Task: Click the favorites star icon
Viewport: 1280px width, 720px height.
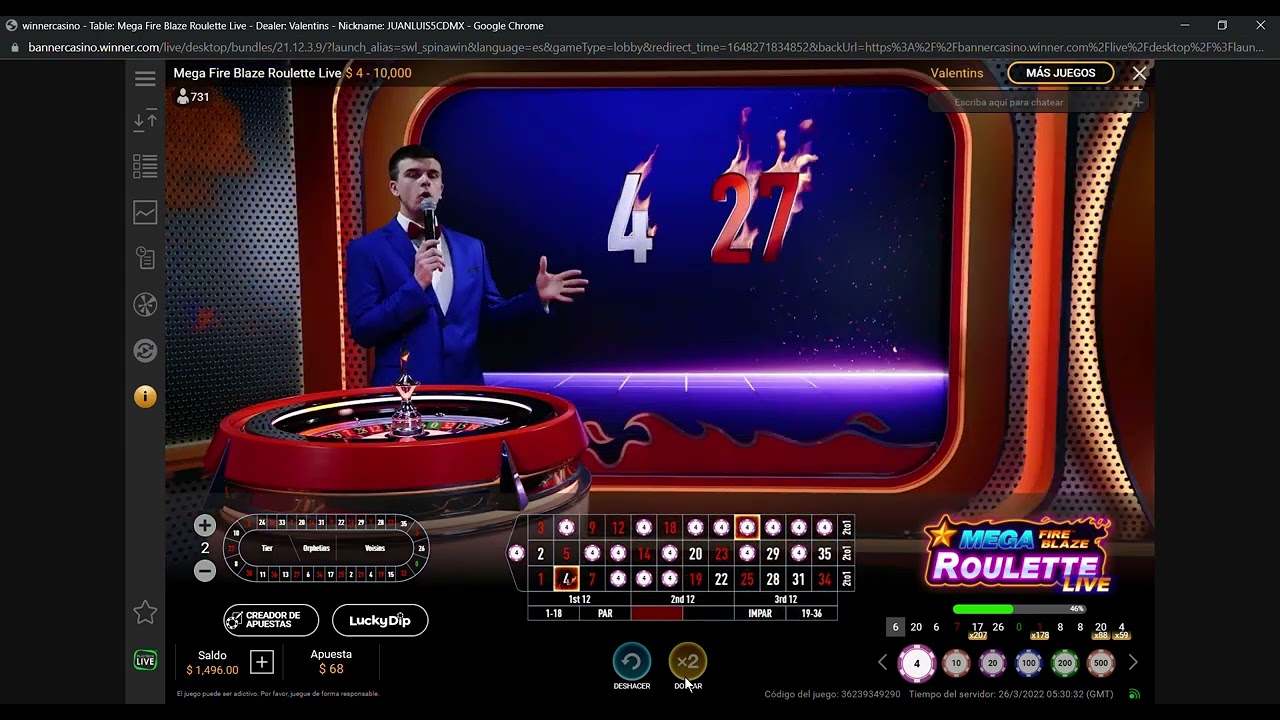Action: pyautogui.click(x=145, y=612)
